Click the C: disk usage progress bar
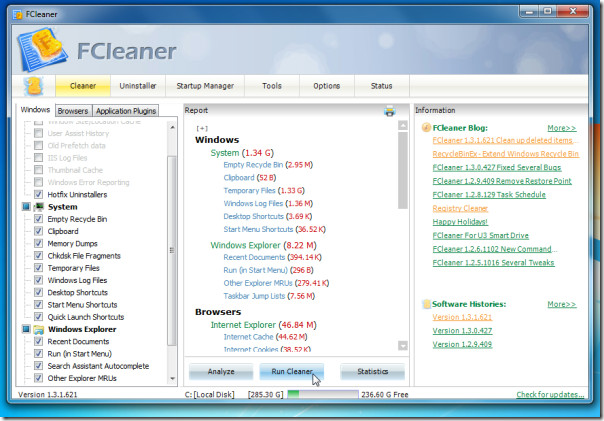Image resolution: width=604 pixels, height=421 pixels. tap(323, 394)
